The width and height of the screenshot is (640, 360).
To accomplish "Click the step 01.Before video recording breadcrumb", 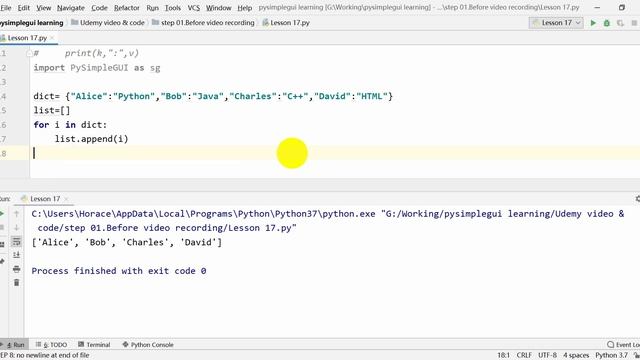I will pyautogui.click(x=203, y=23).
